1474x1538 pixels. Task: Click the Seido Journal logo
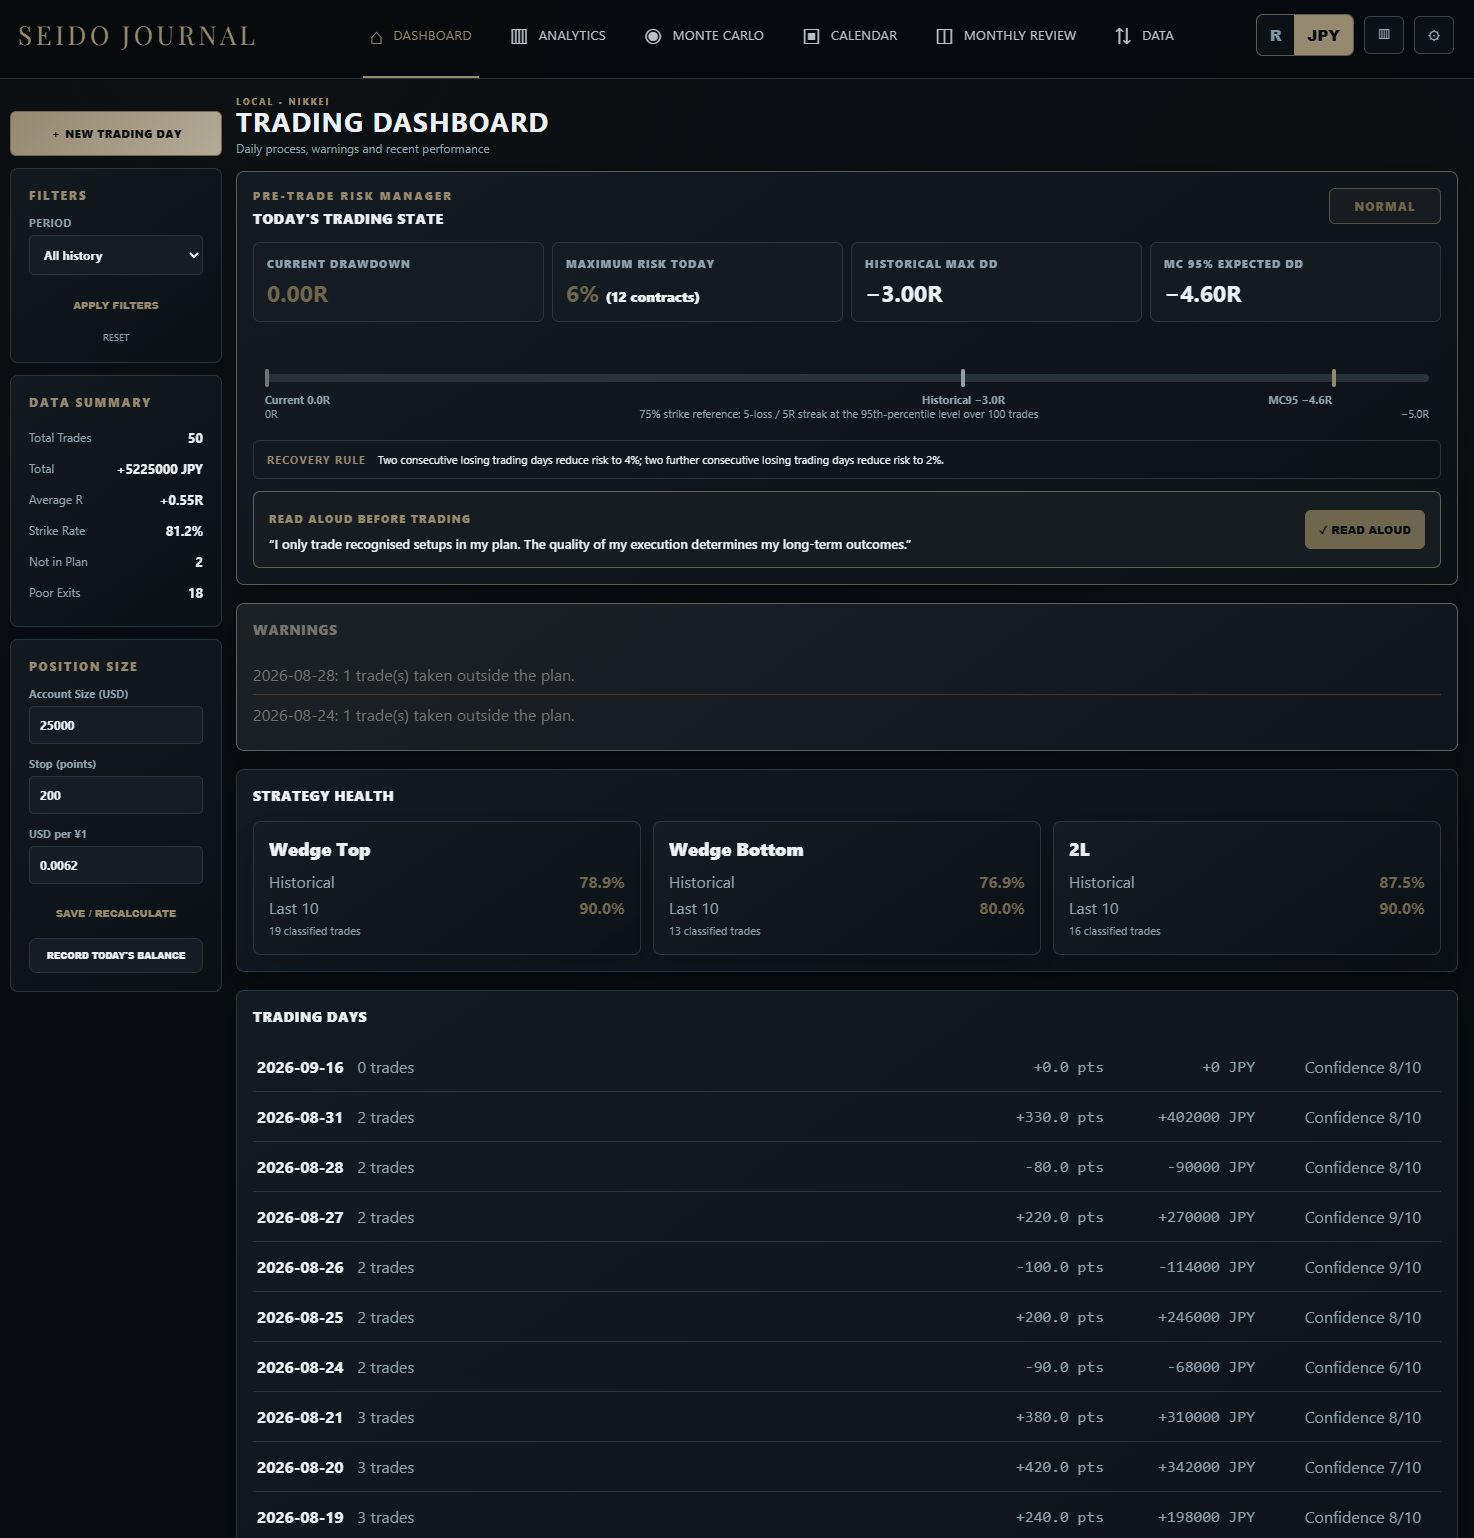point(137,36)
